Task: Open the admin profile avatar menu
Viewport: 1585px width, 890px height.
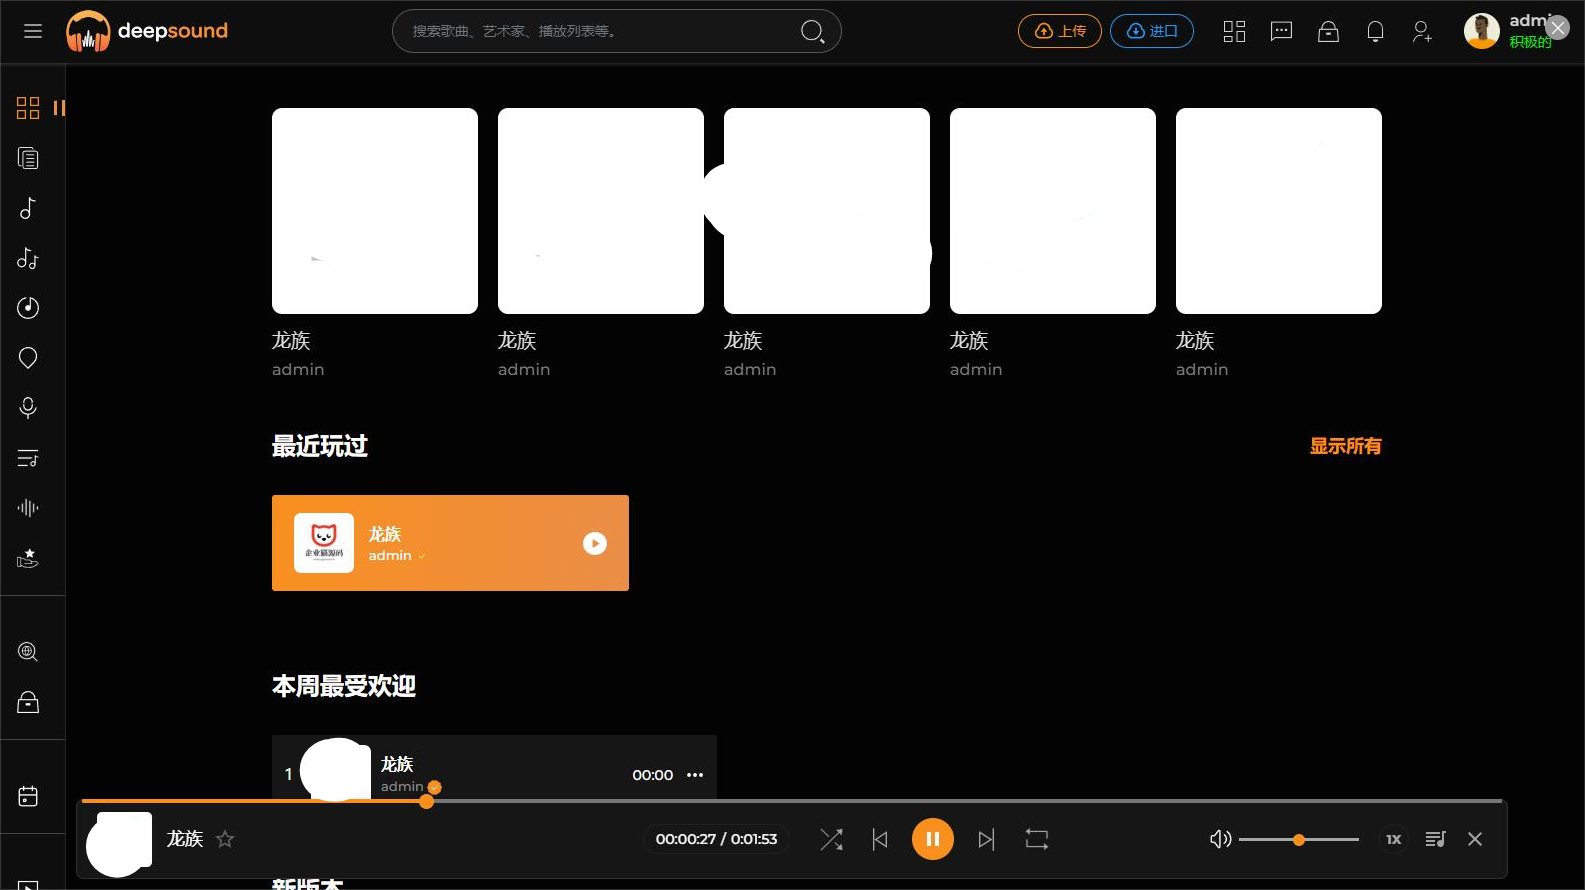Action: coord(1481,31)
